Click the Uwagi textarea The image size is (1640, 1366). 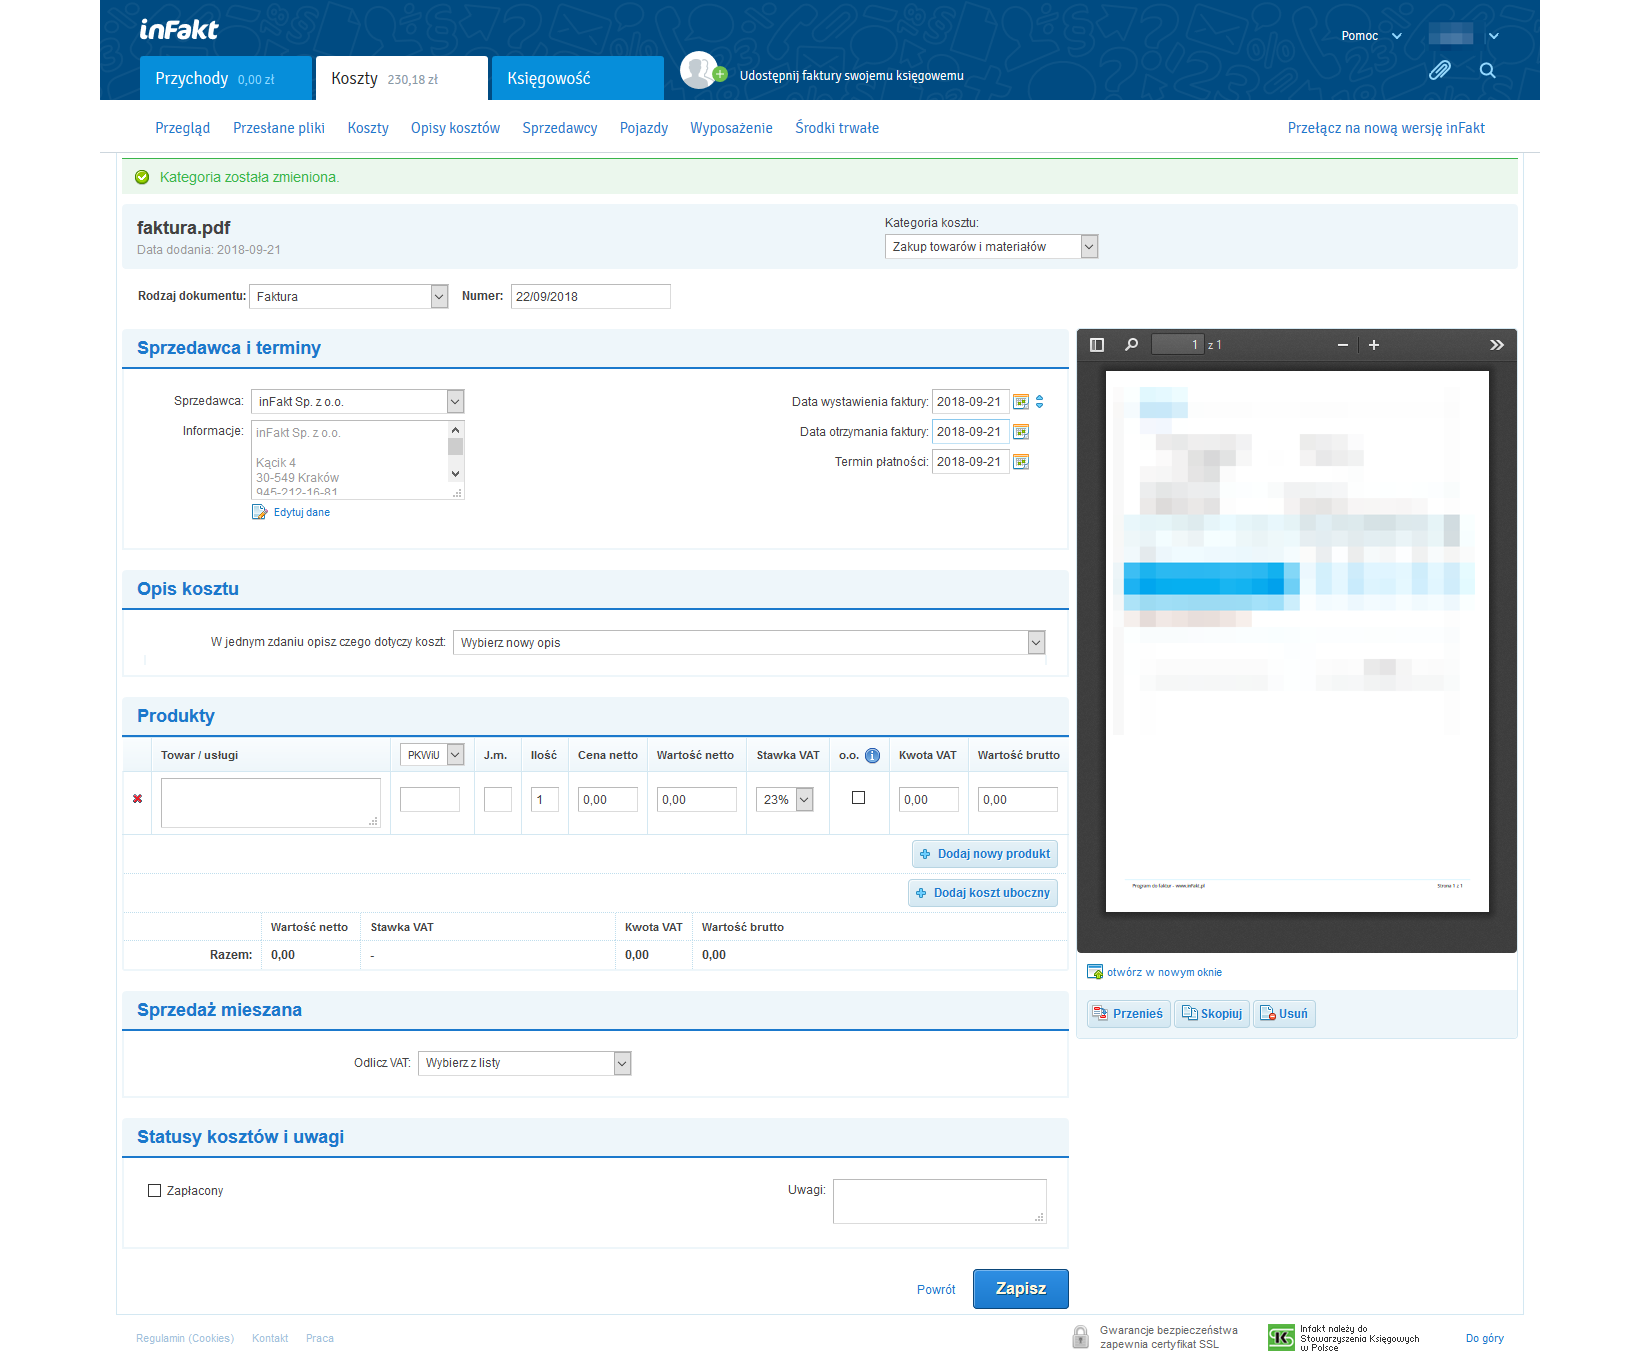[x=940, y=1202]
